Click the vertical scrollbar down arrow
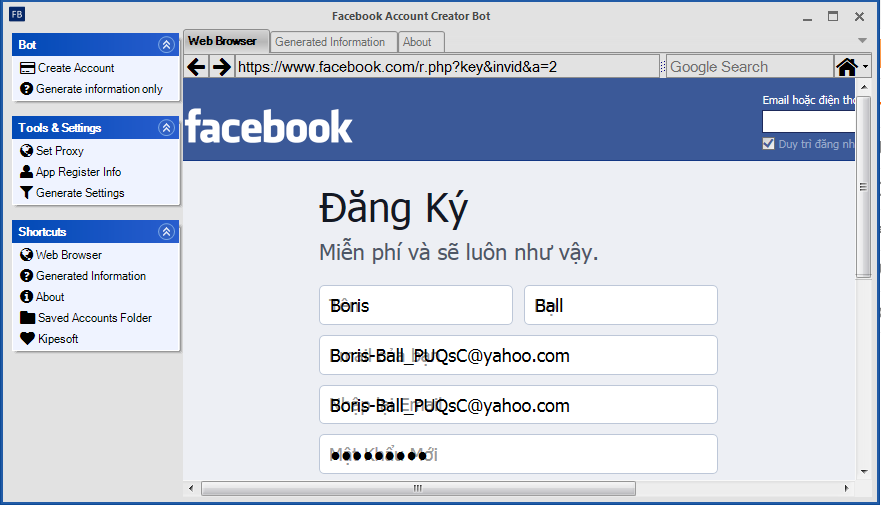Image resolution: width=881 pixels, height=505 pixels. [x=864, y=472]
